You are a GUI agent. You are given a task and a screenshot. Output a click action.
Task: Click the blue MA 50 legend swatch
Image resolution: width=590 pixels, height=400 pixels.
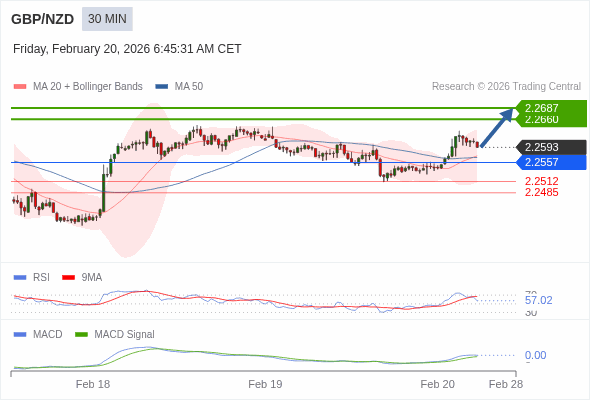point(162,87)
